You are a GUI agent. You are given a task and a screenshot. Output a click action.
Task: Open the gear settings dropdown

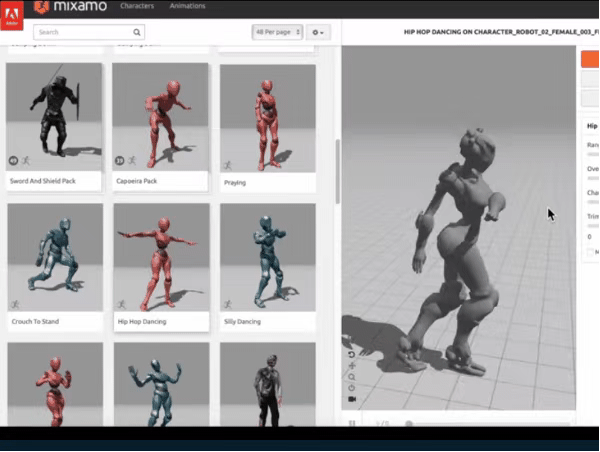click(x=318, y=33)
